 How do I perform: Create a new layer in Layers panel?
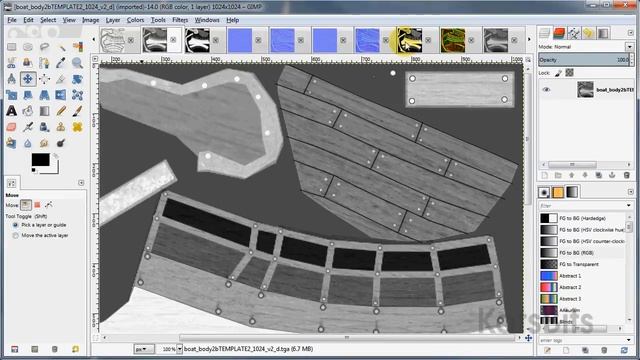coord(544,175)
